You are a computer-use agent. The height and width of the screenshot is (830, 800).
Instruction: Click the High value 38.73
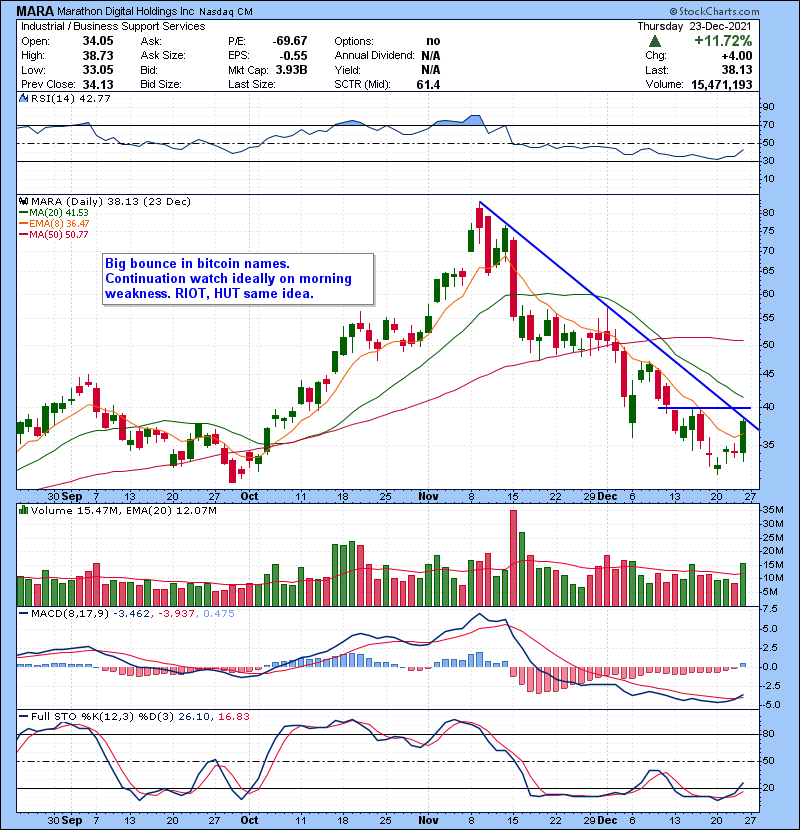(98, 55)
